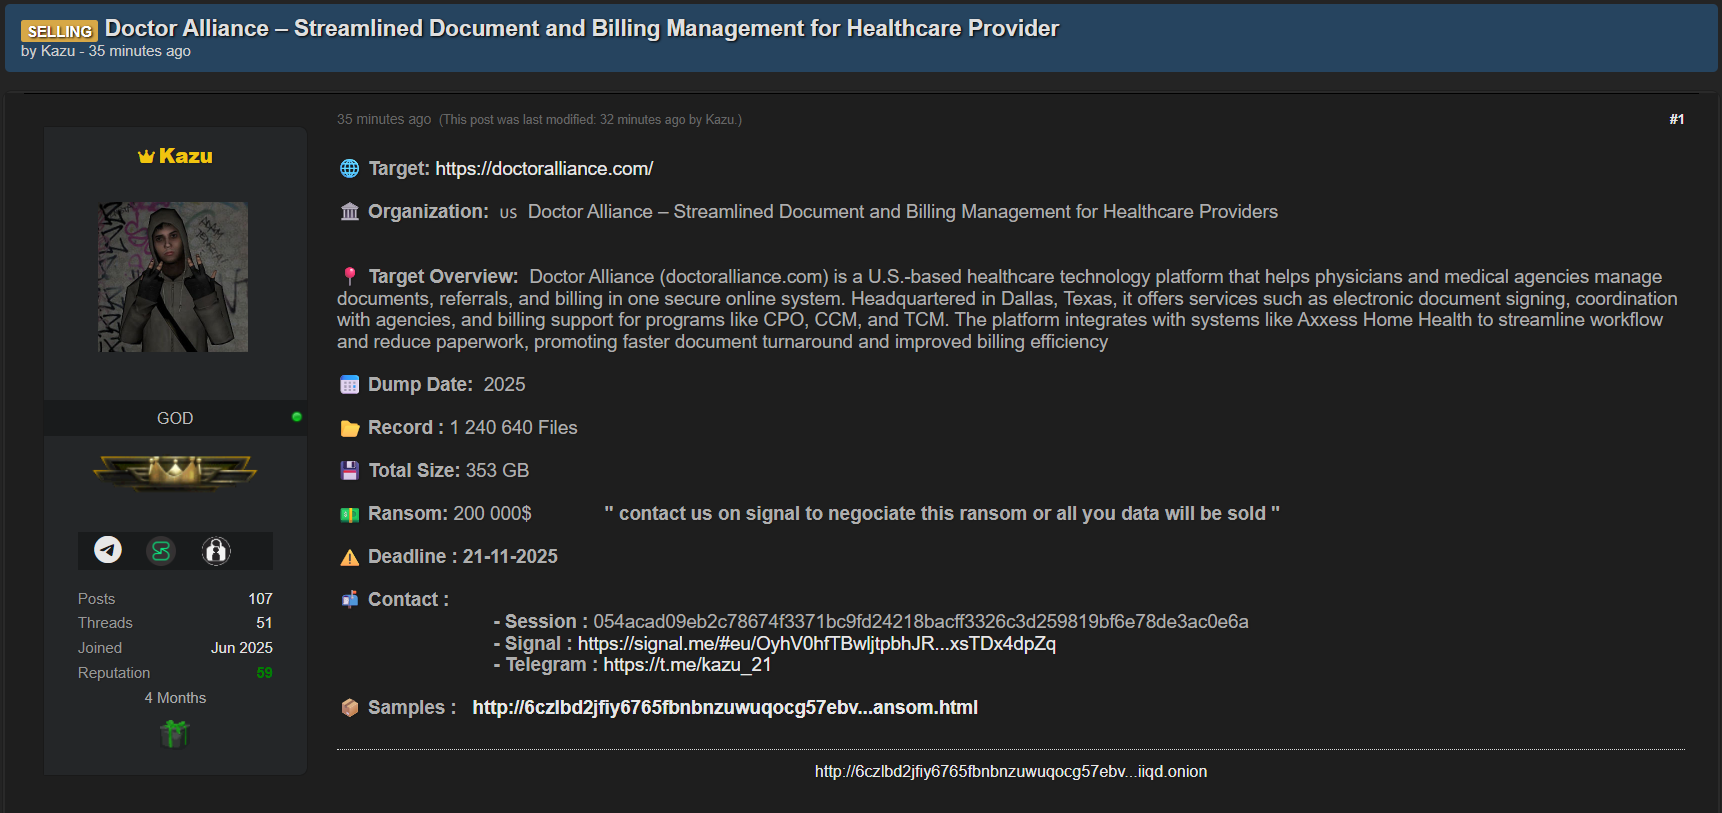
Task: Click the doctoralliance.com target link
Action: [x=544, y=169]
